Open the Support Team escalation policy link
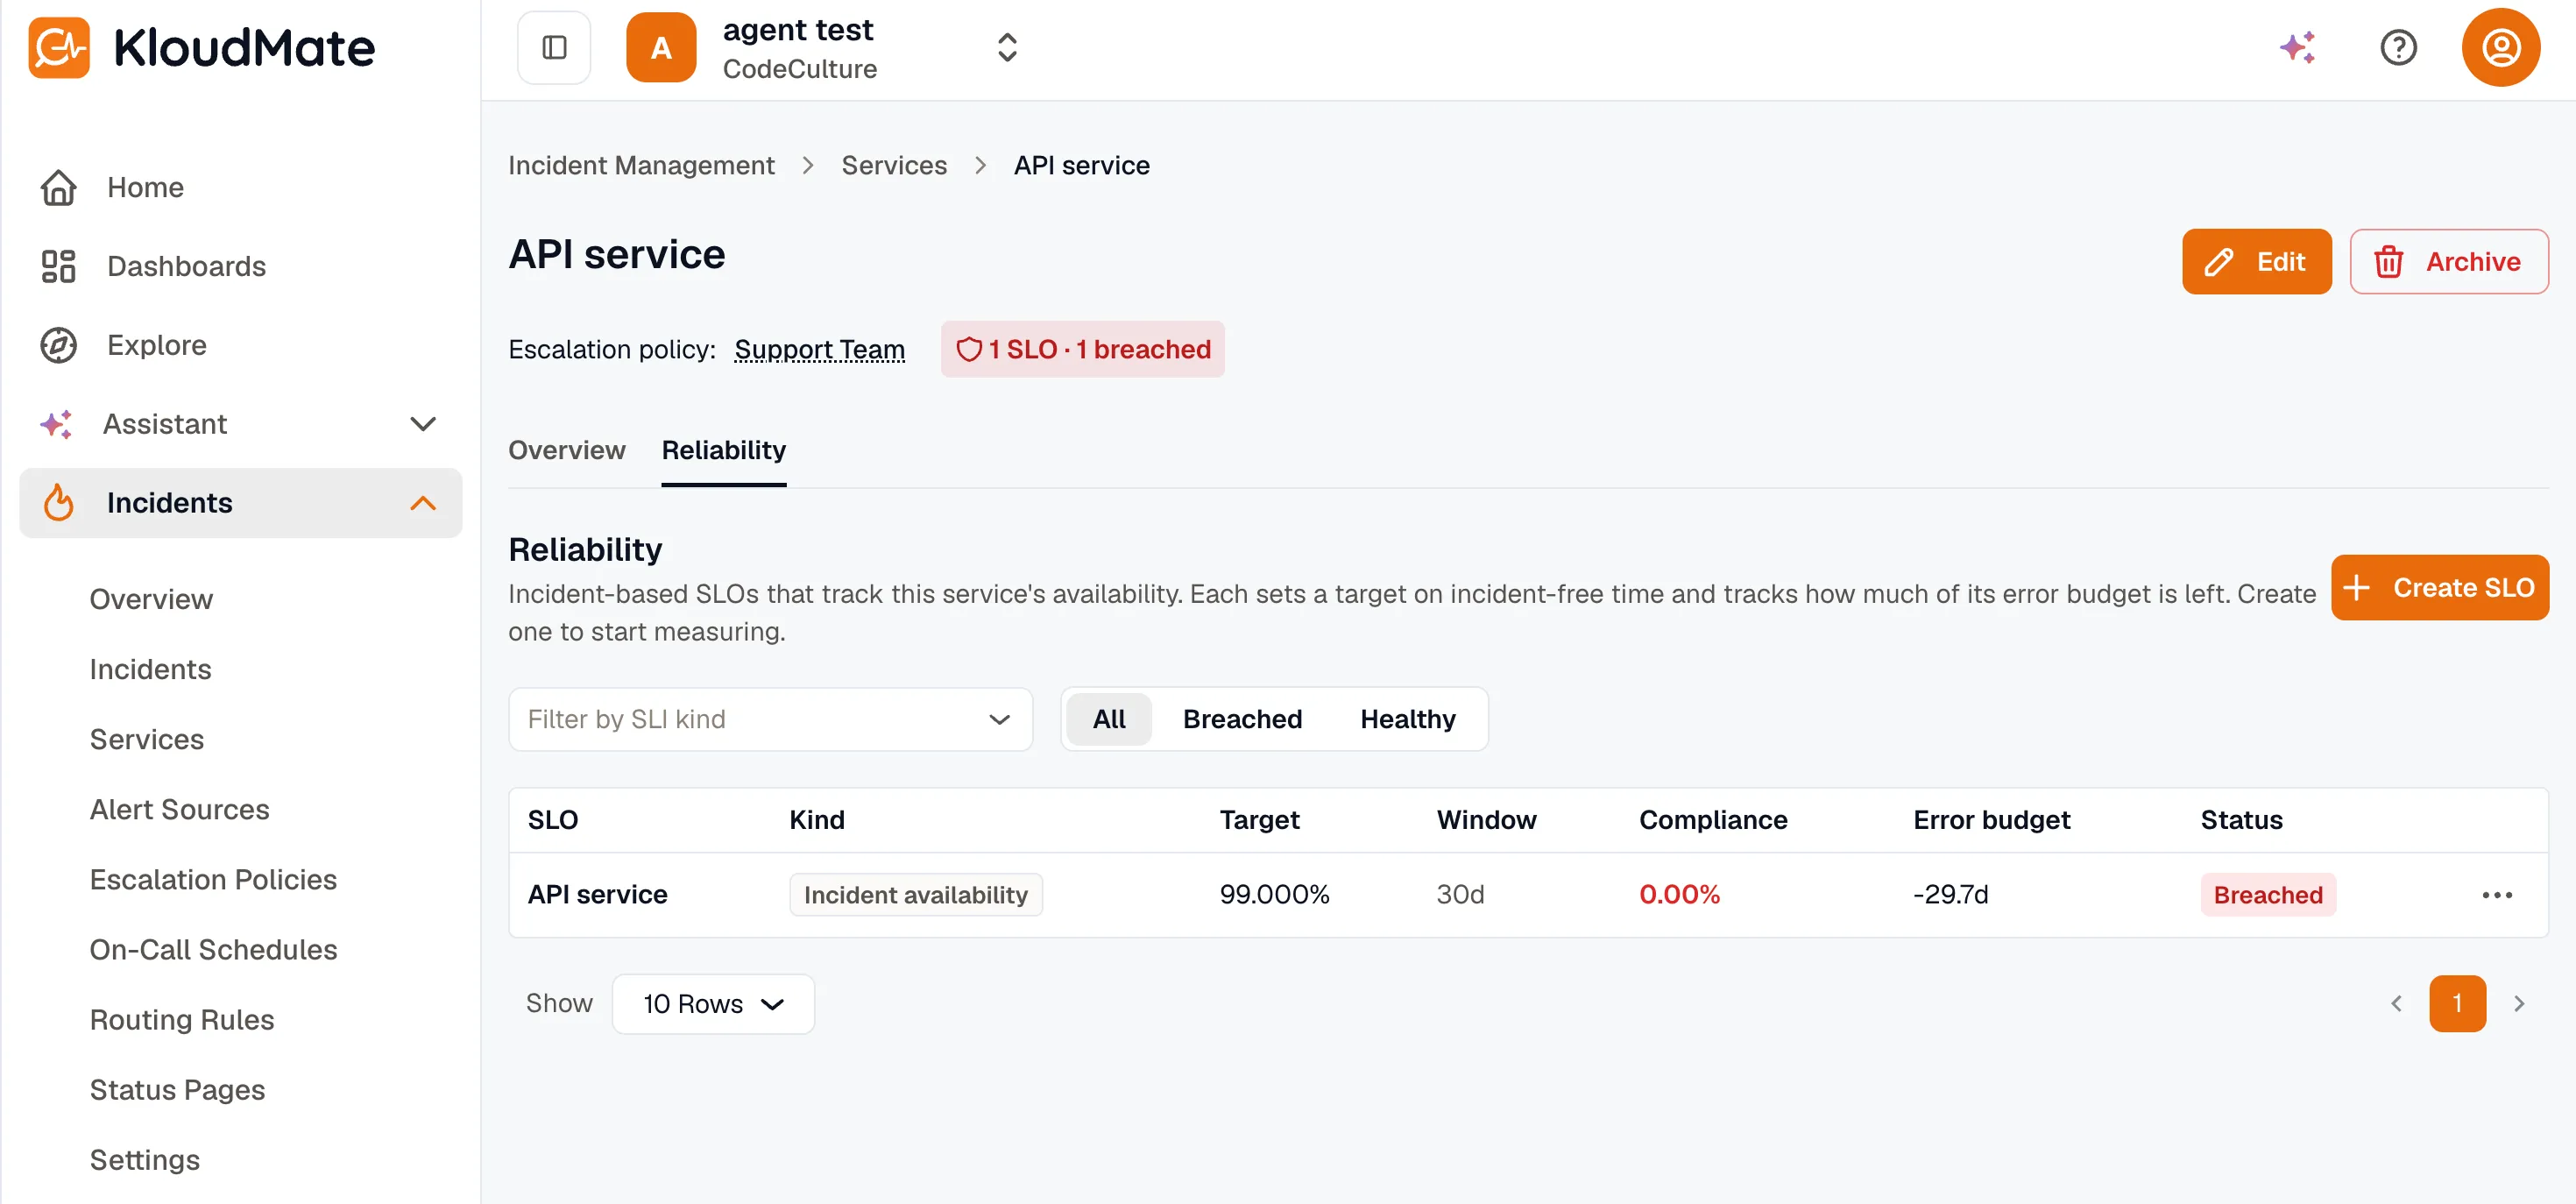 [819, 349]
